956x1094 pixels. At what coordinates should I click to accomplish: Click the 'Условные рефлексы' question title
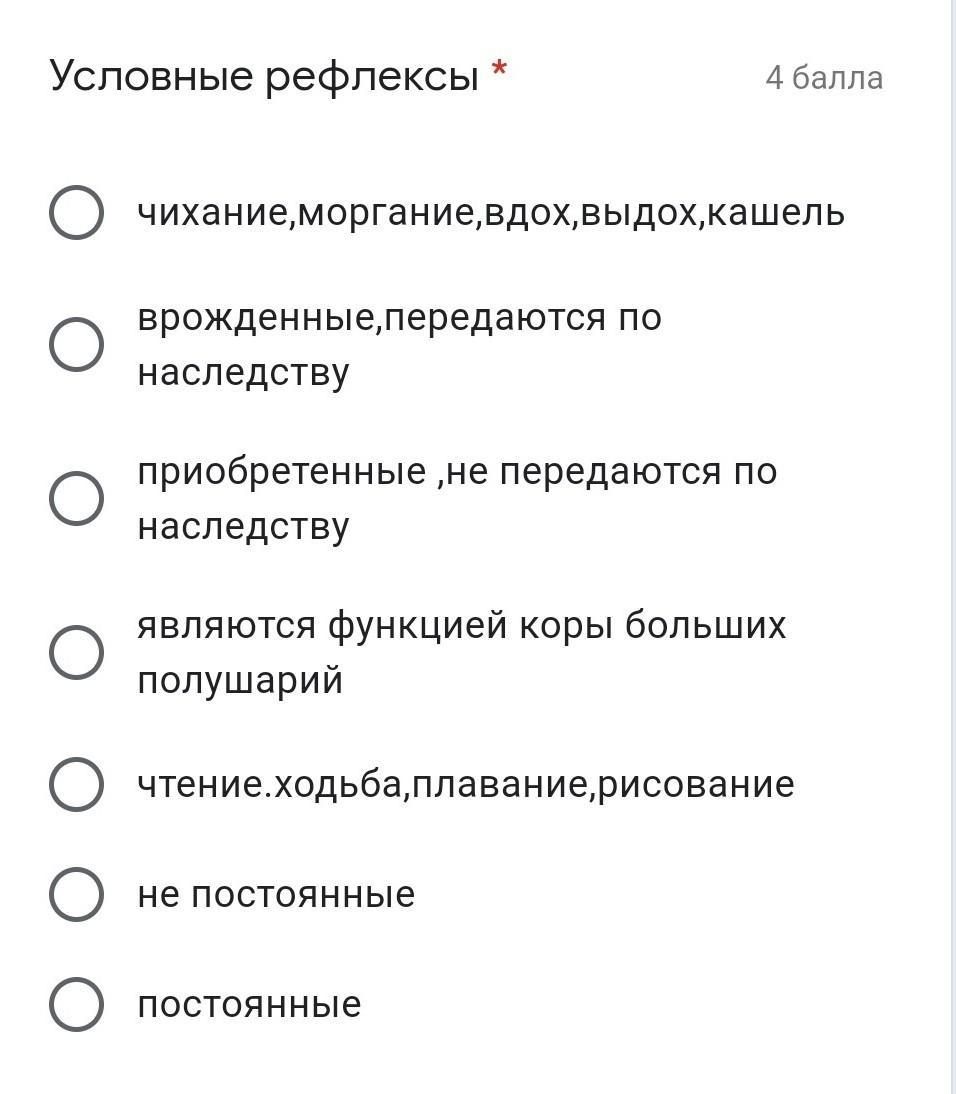click(264, 77)
